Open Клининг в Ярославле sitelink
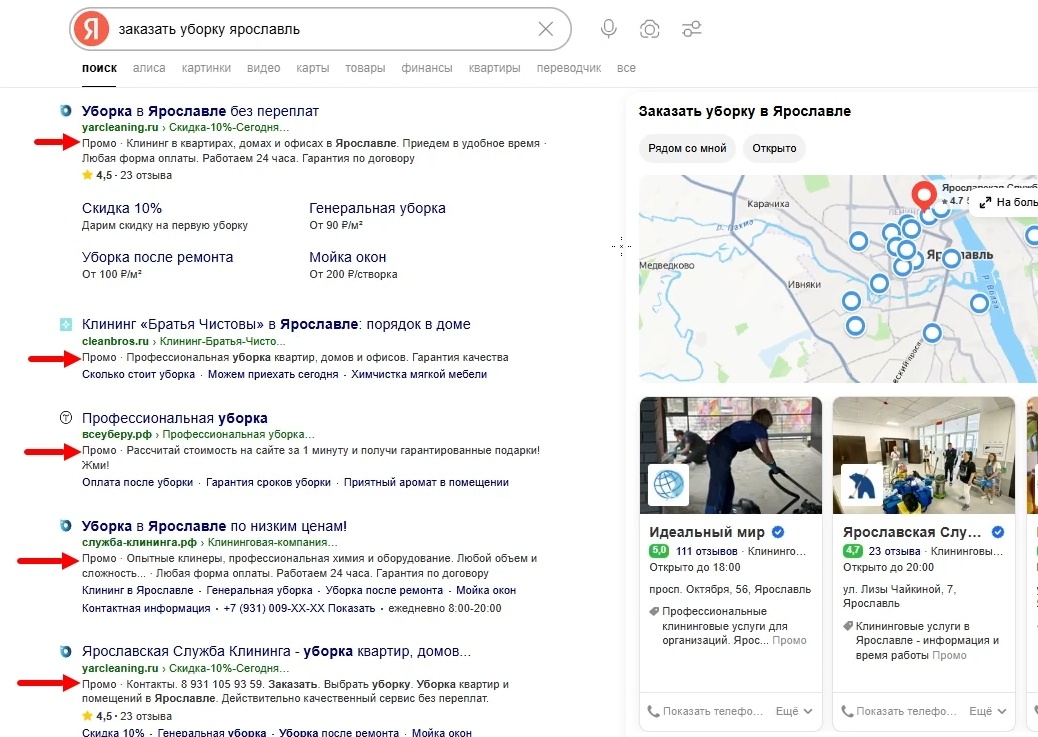Screen dimensions: 1038x737 click(138, 590)
